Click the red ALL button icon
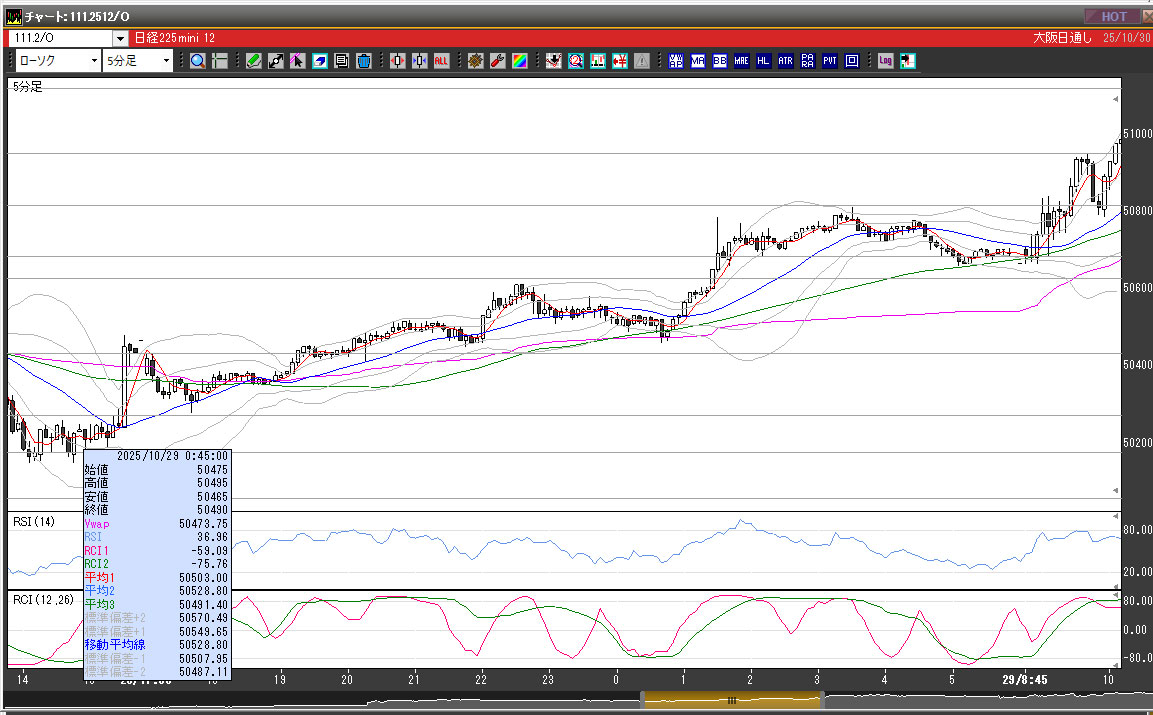Viewport: 1153px width, 715px height. click(x=441, y=61)
